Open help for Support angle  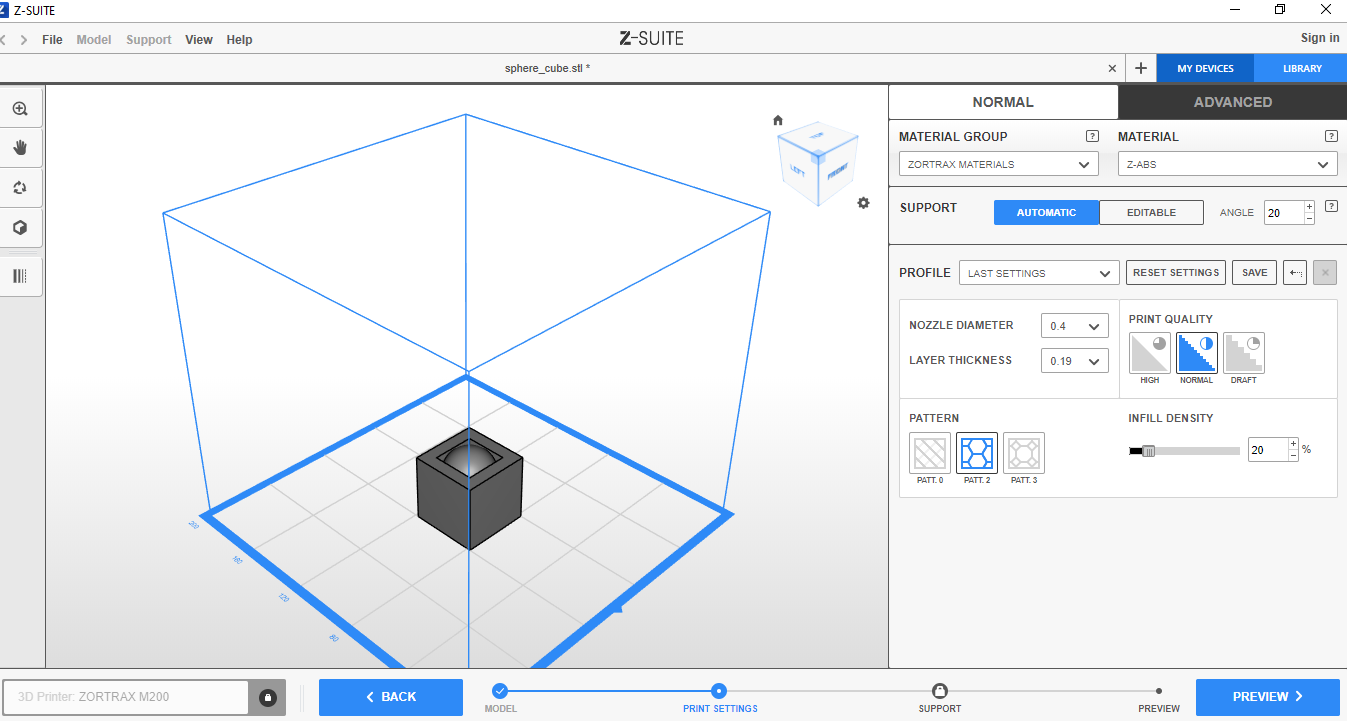click(x=1331, y=206)
